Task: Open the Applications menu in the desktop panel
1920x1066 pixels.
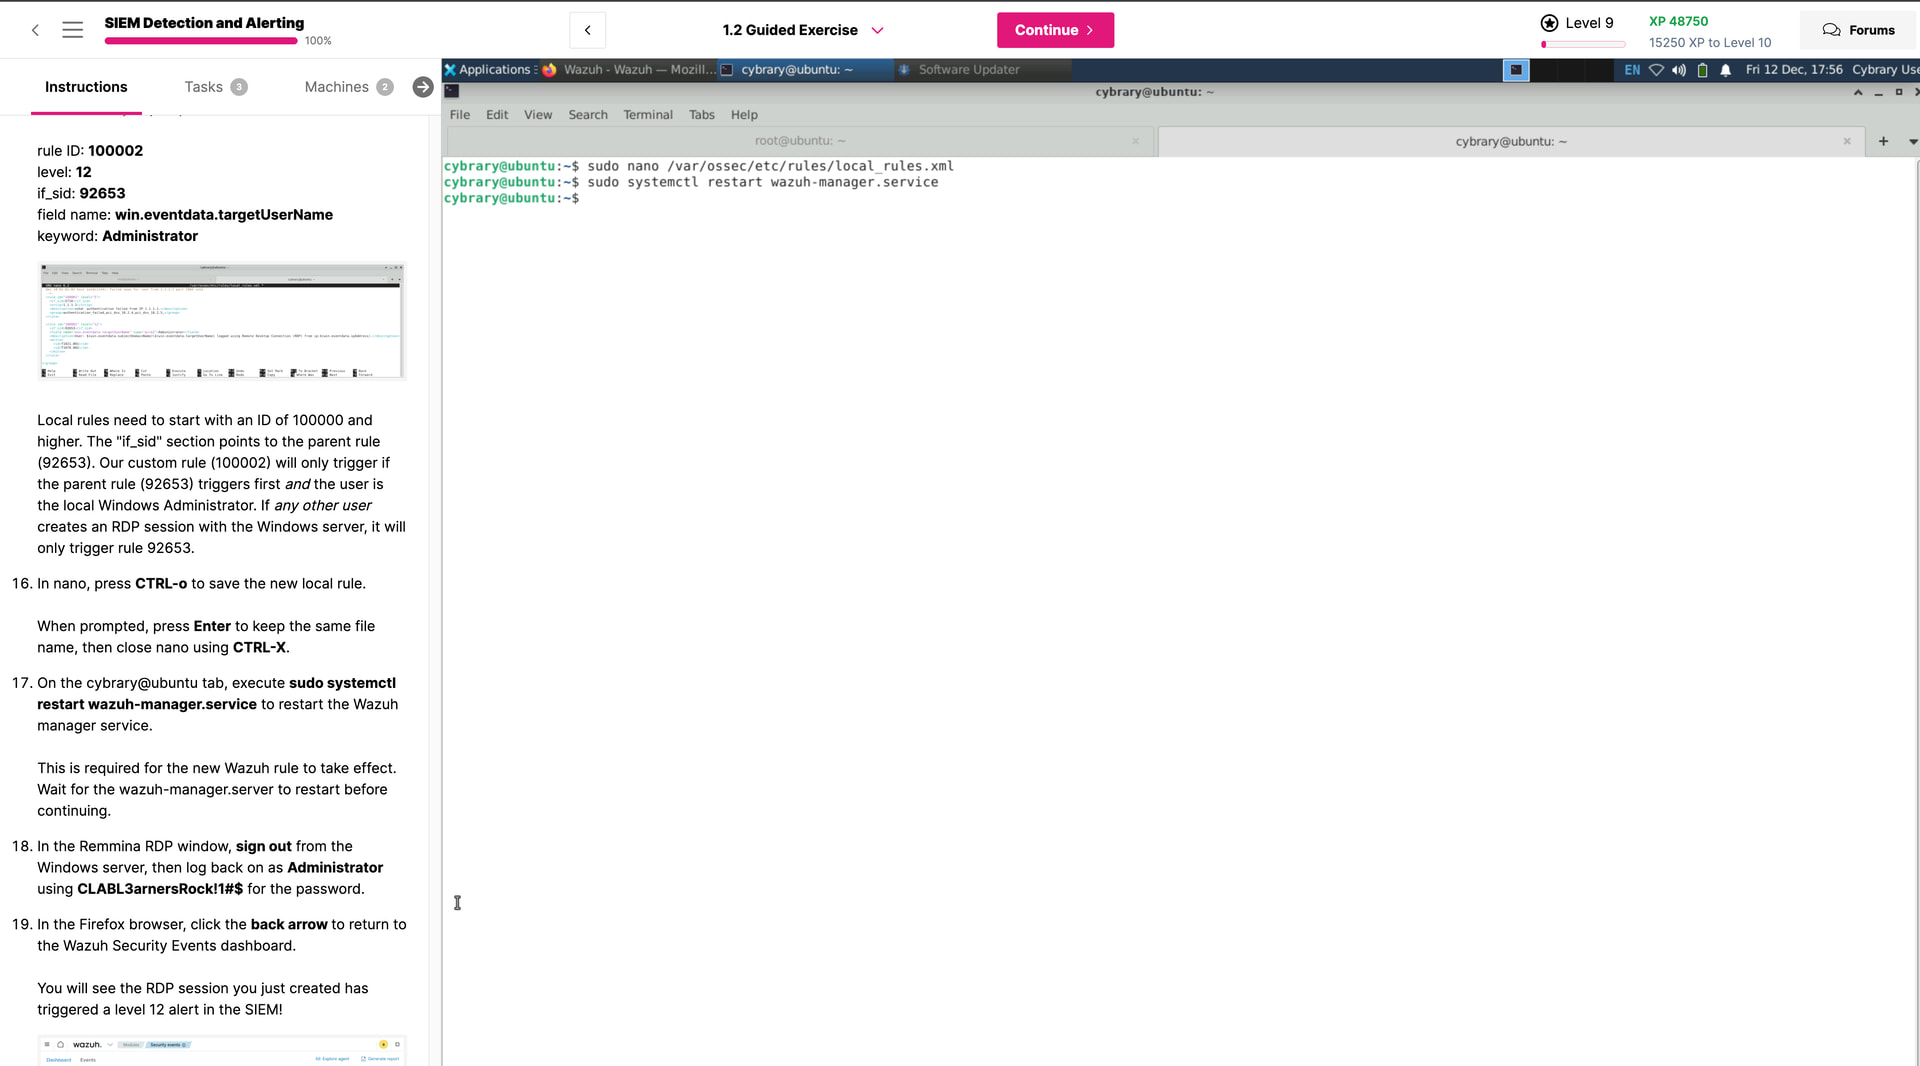Action: click(492, 70)
